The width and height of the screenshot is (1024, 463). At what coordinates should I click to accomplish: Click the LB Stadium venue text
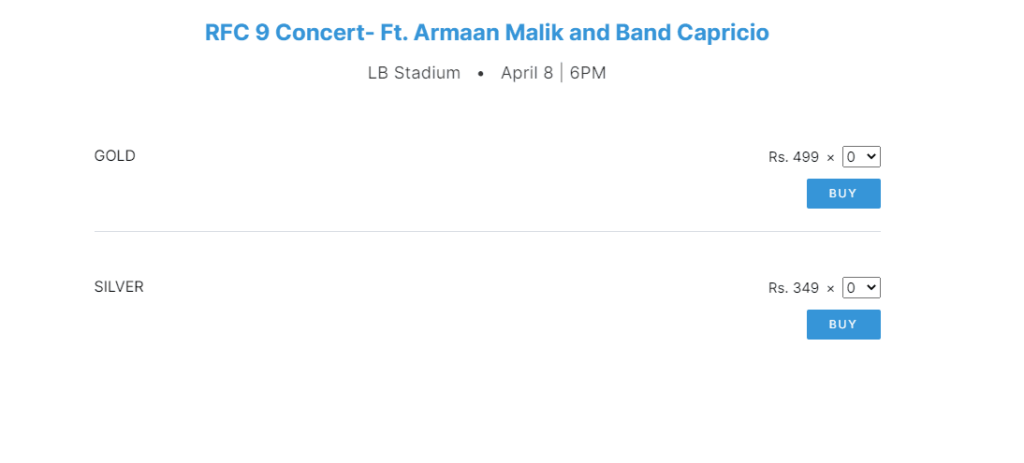[x=414, y=73]
